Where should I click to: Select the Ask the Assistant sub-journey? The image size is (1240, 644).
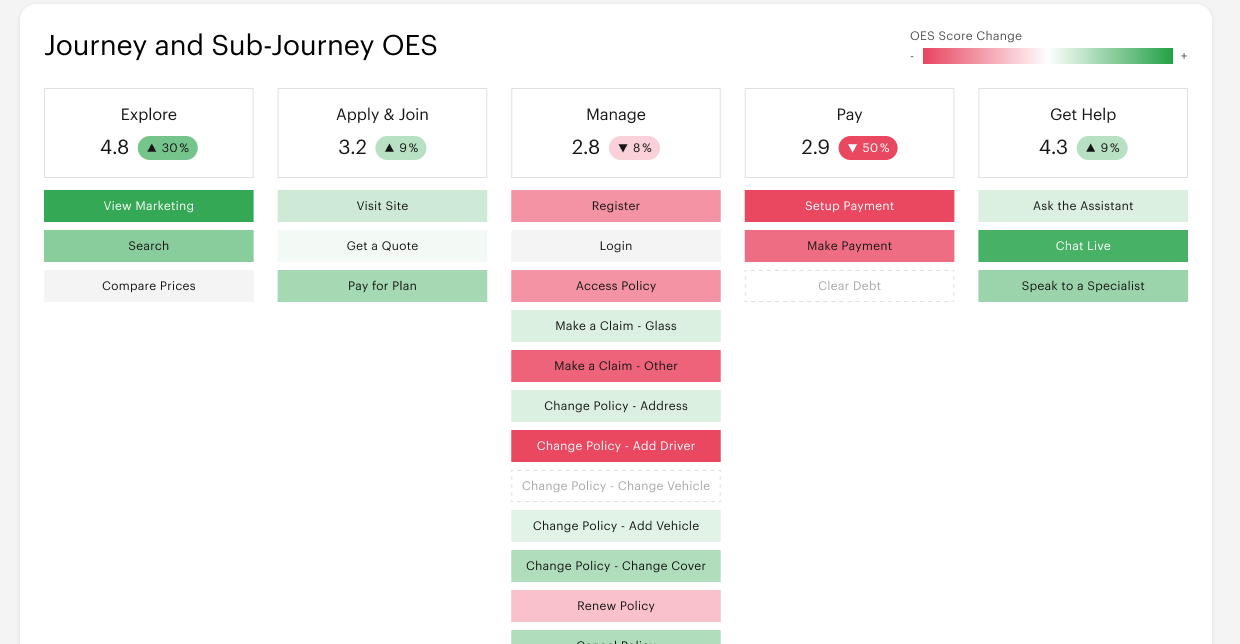coord(1083,206)
